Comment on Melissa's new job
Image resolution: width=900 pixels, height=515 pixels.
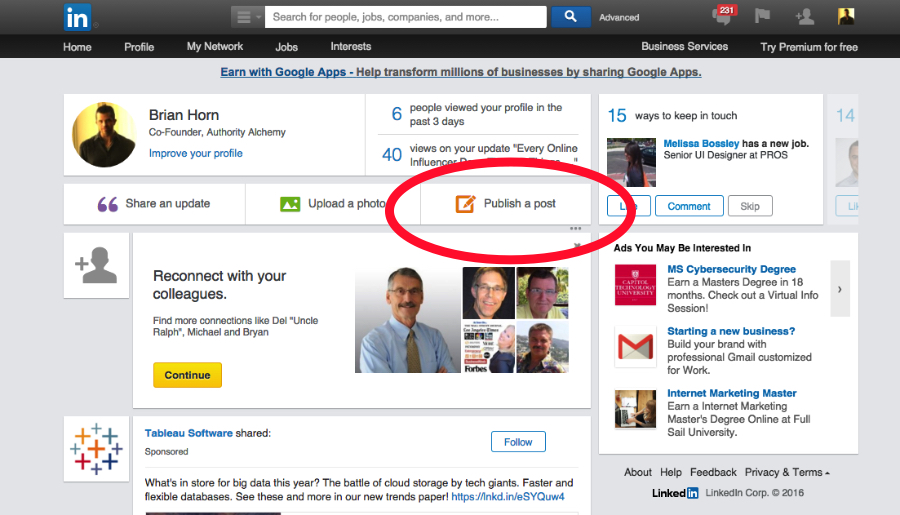coord(689,206)
